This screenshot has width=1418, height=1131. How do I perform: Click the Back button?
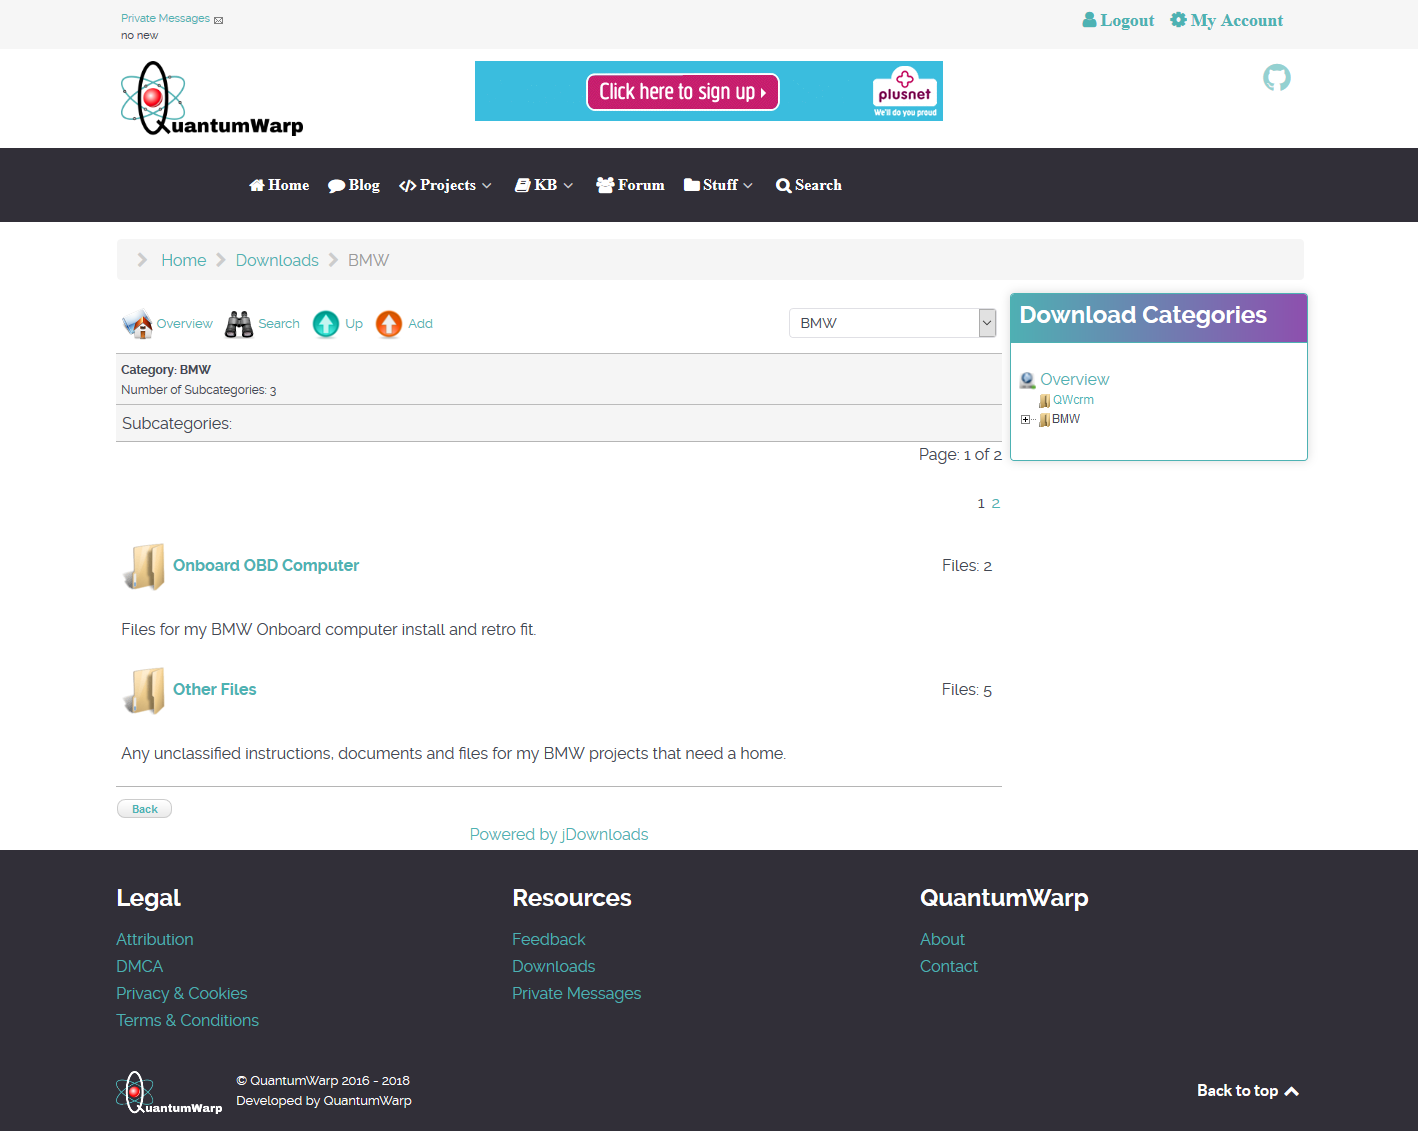pos(144,808)
